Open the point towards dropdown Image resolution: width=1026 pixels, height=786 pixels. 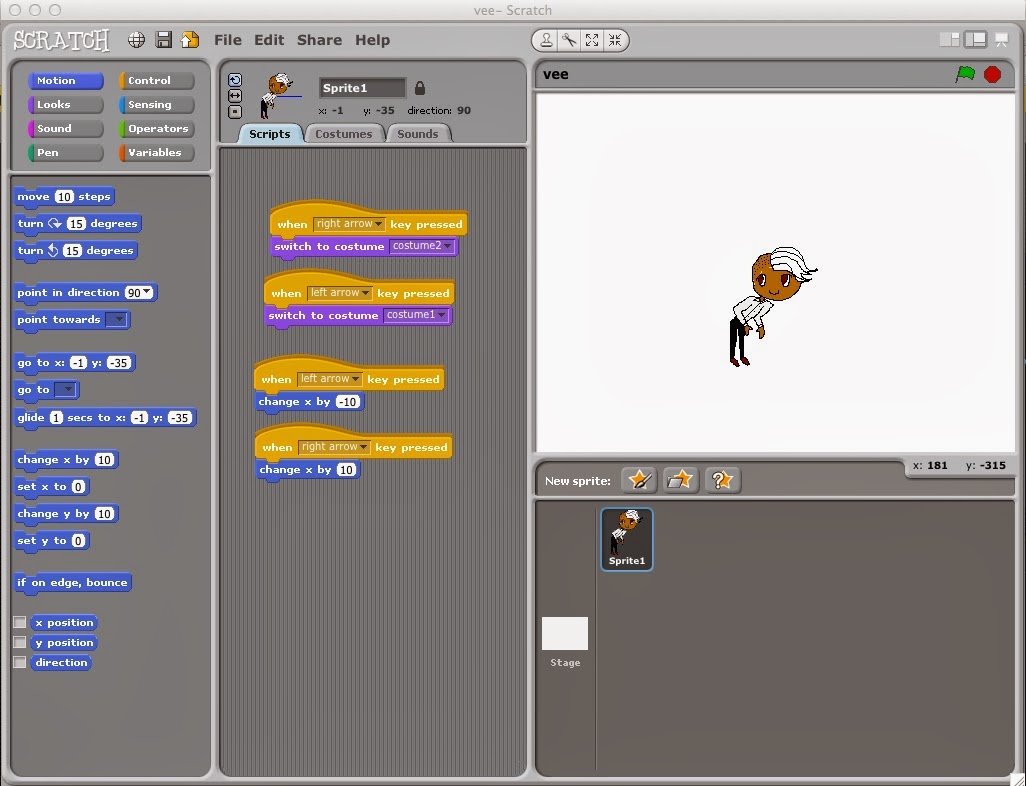[119, 320]
